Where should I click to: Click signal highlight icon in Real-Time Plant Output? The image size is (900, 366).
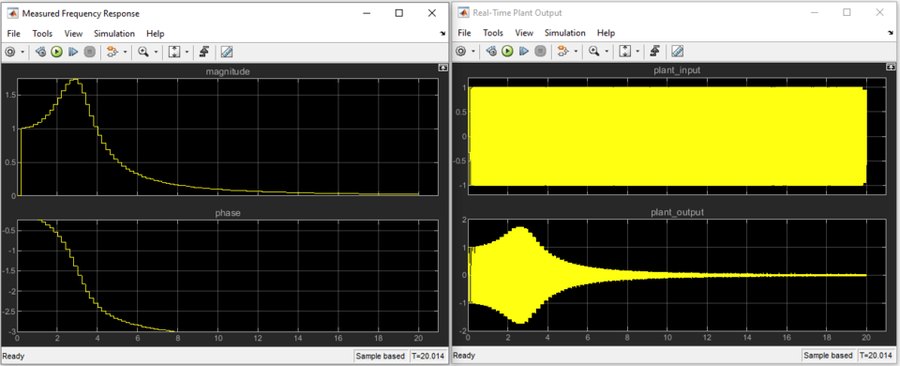pos(562,52)
